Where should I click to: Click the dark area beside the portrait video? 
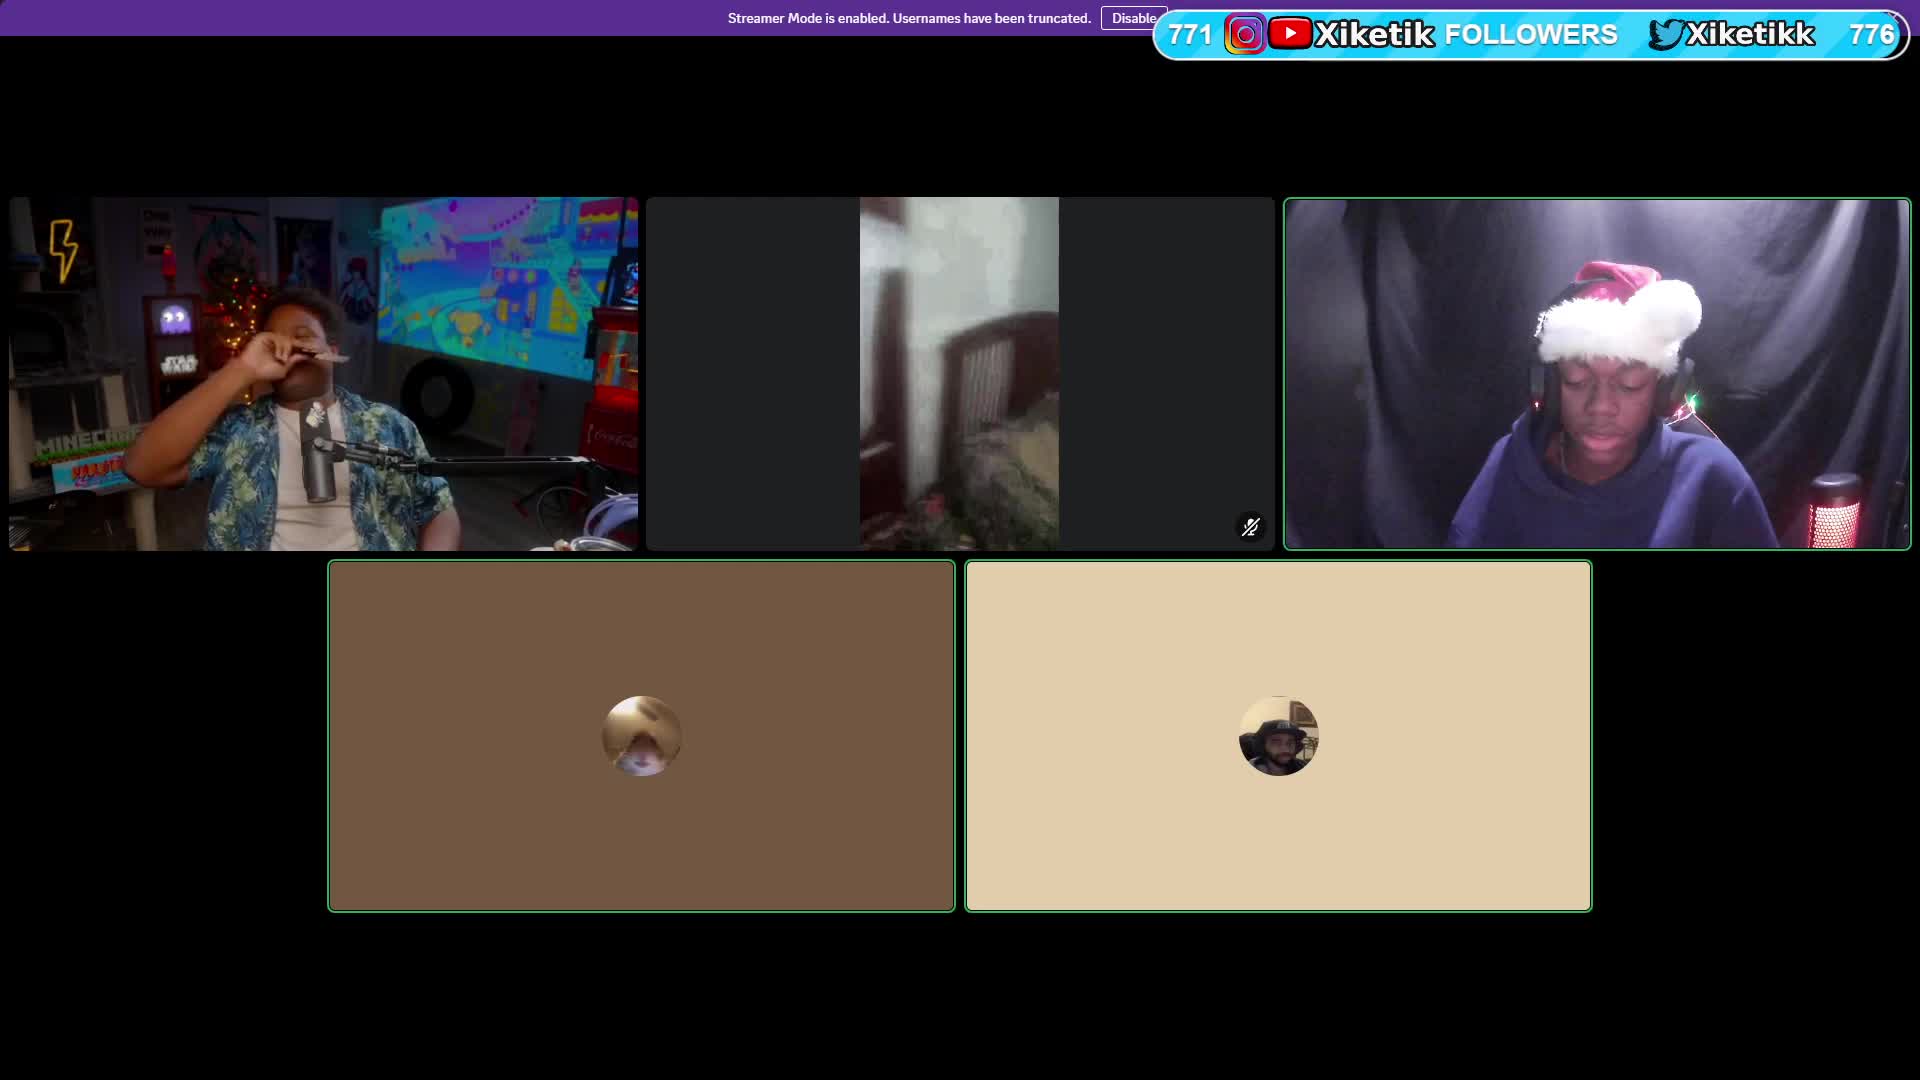click(x=752, y=373)
